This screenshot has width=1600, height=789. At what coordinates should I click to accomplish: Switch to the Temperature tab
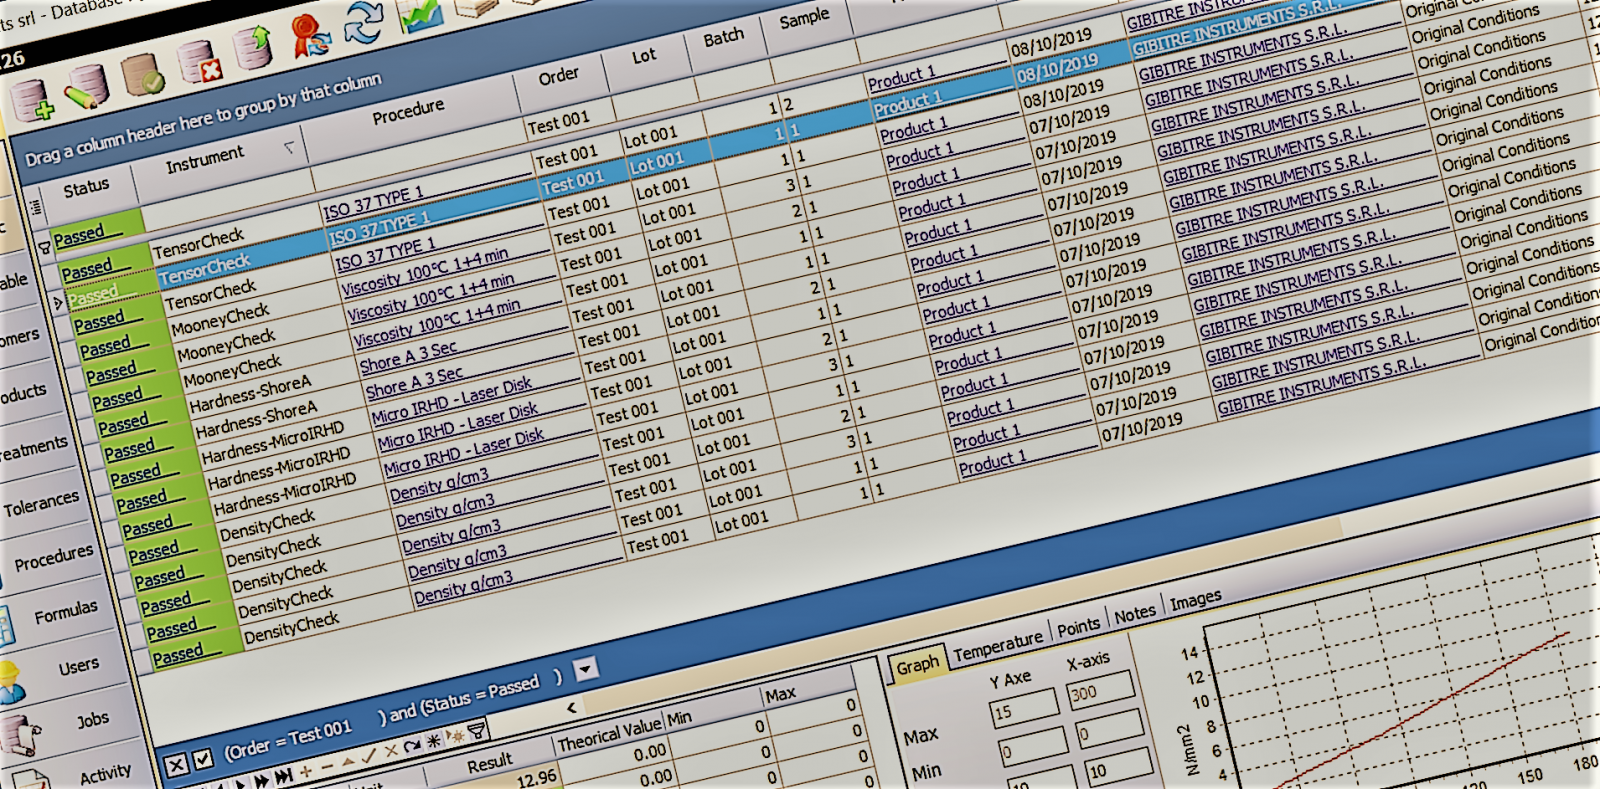[x=997, y=646]
